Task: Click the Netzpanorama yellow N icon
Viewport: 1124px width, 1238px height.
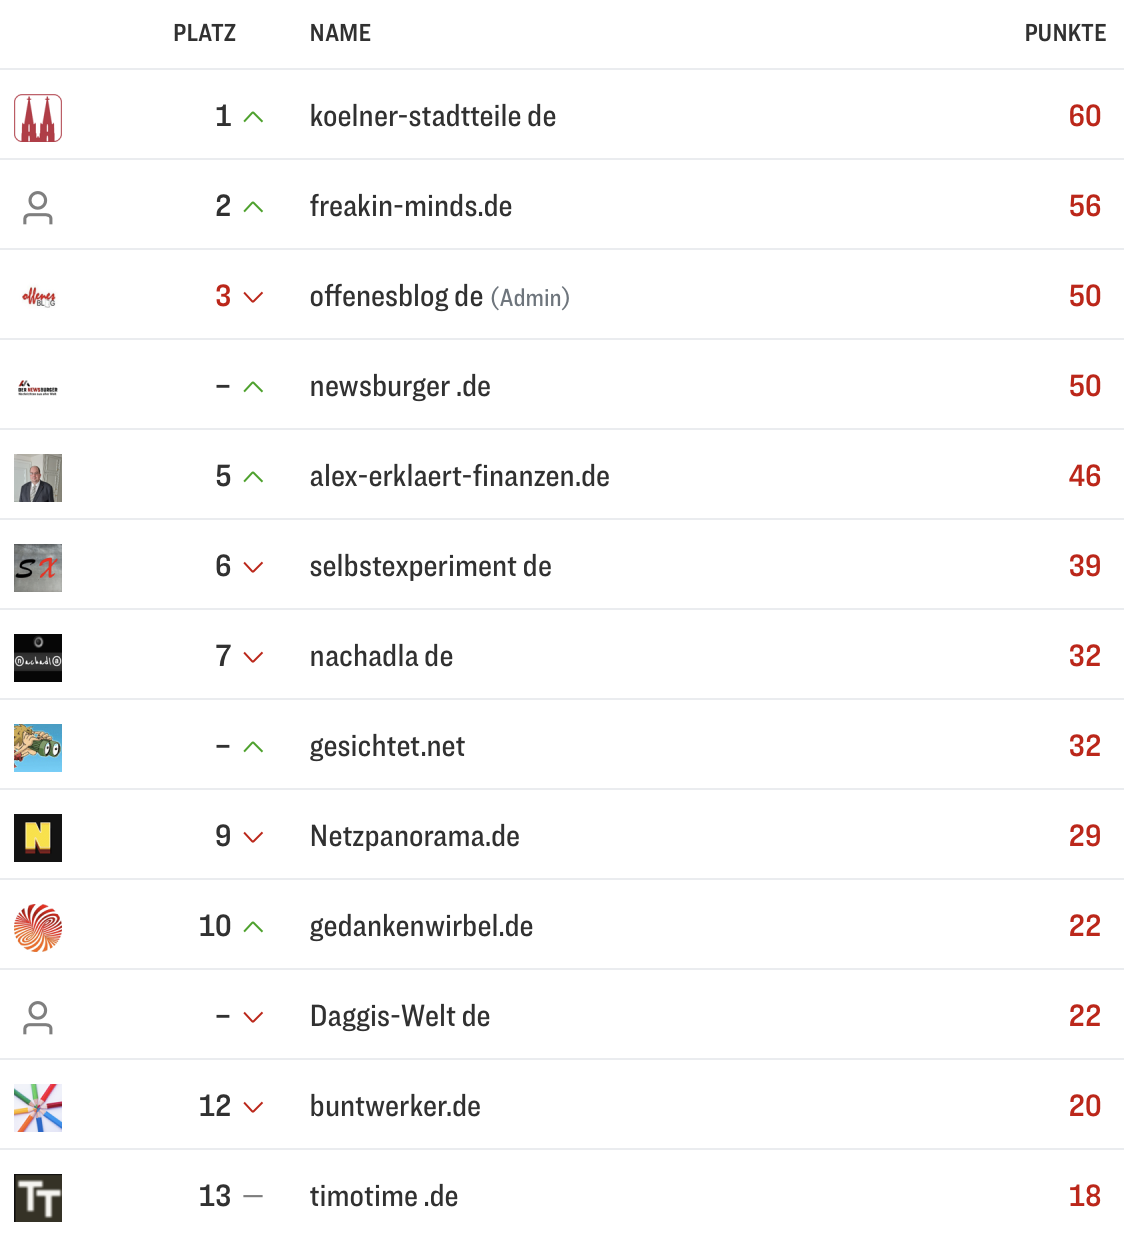Action: pos(38,838)
